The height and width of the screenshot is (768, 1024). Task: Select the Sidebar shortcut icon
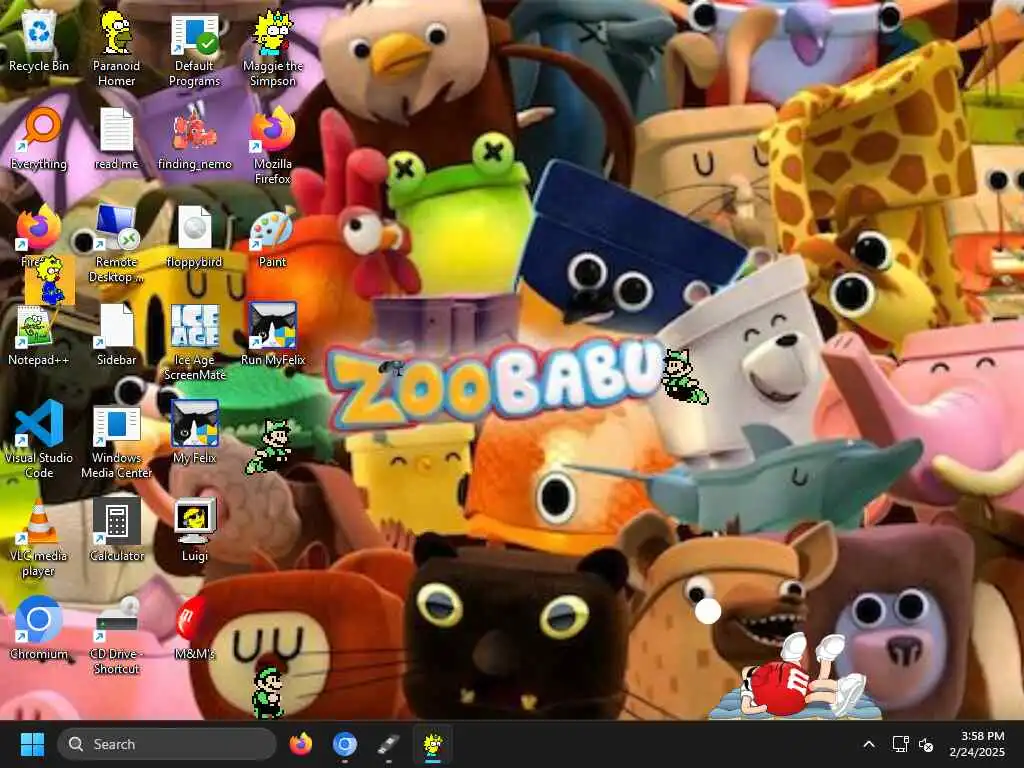(116, 334)
